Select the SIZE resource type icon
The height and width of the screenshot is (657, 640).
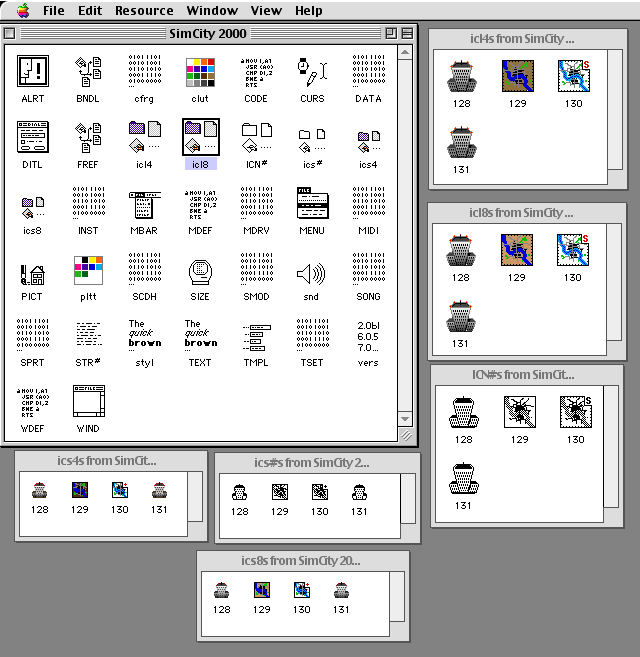point(200,273)
